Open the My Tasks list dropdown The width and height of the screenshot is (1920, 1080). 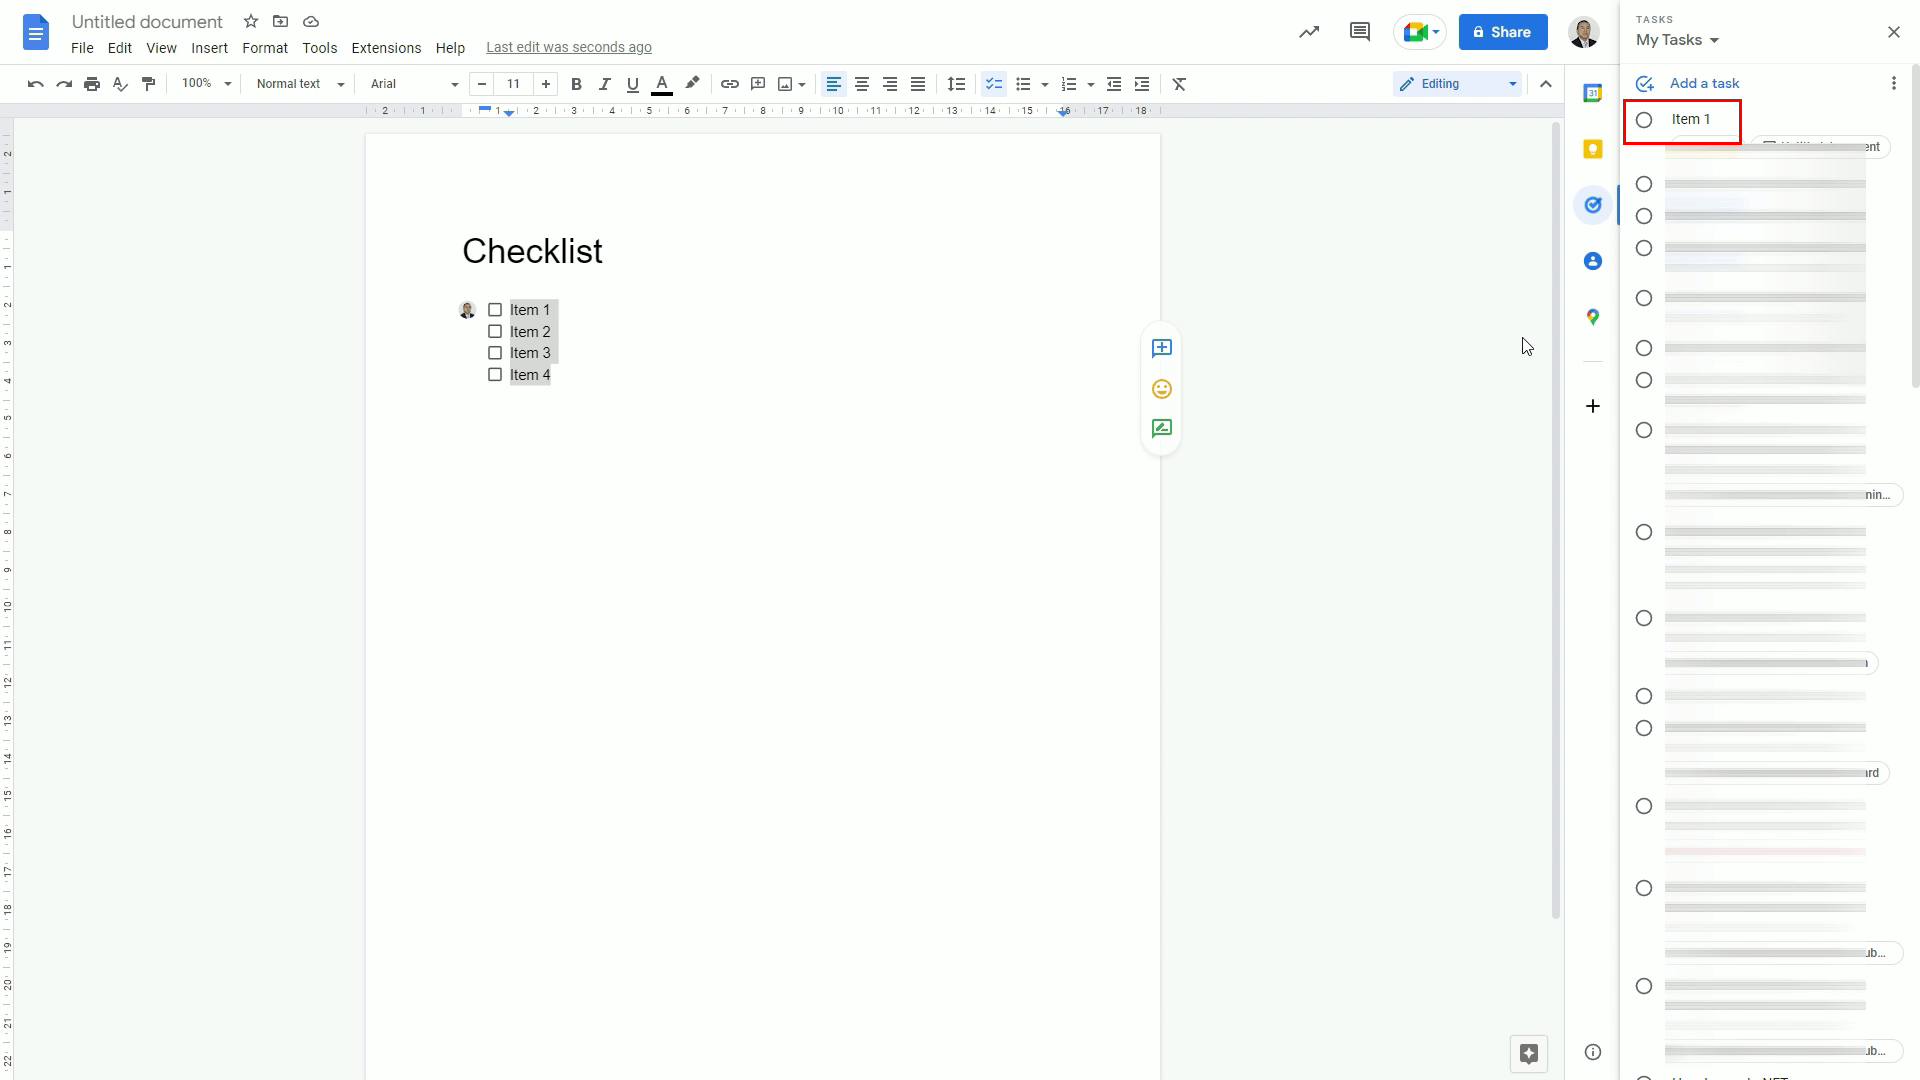pos(1677,40)
